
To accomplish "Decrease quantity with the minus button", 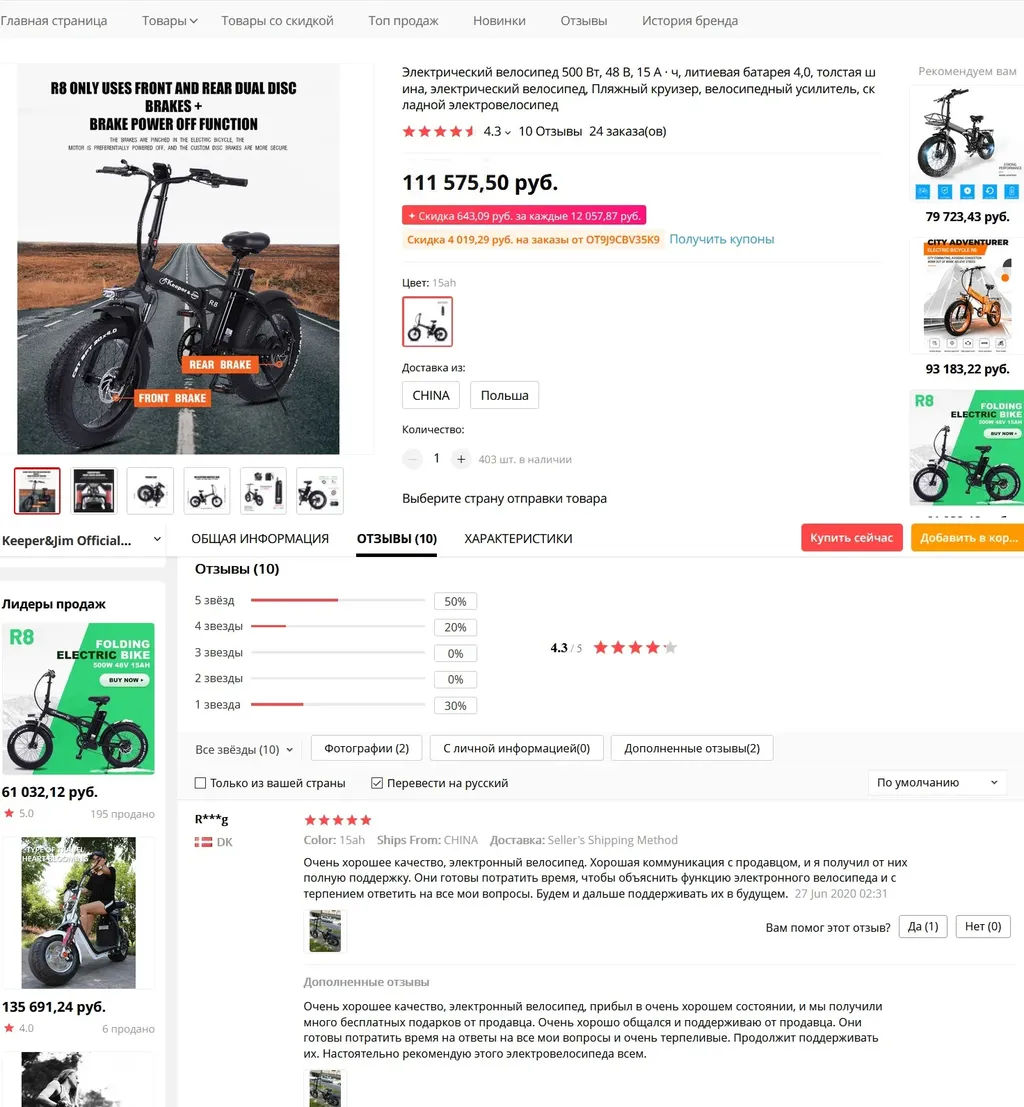I will [412, 459].
